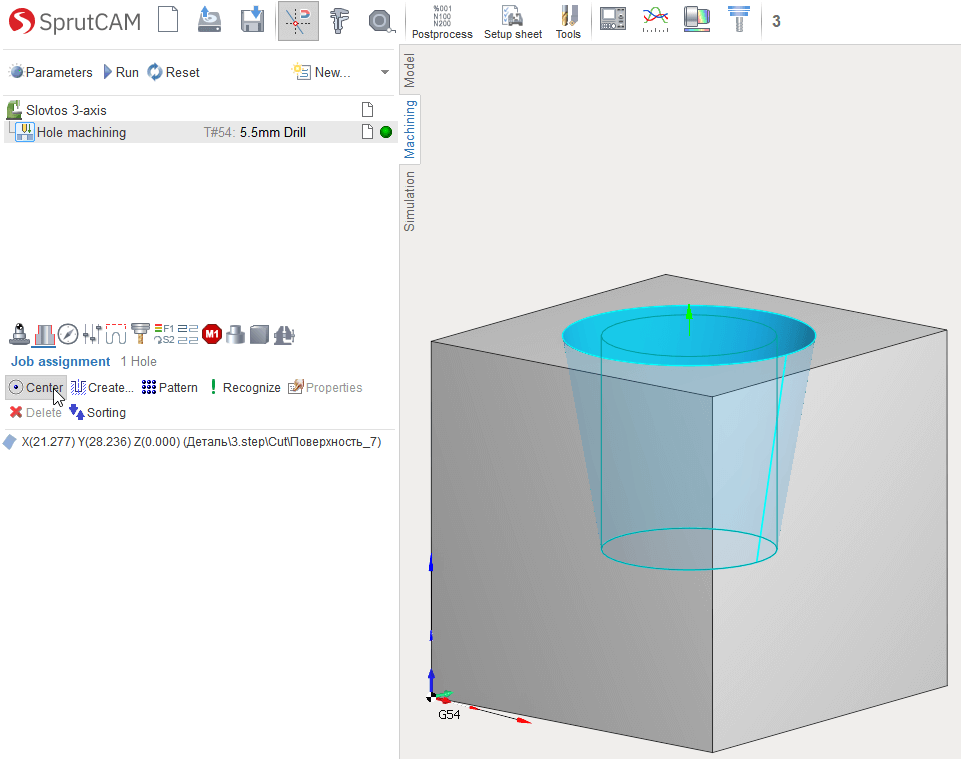Open hole Properties
The width and height of the screenshot is (961, 759).
[x=325, y=387]
